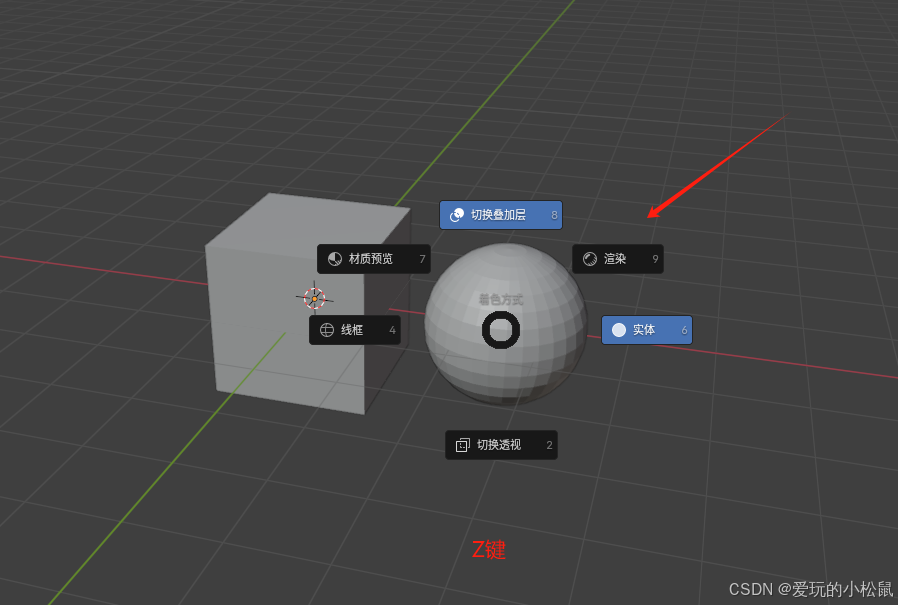
Task: Choose 材质预览 shading option
Action: [x=374, y=259]
